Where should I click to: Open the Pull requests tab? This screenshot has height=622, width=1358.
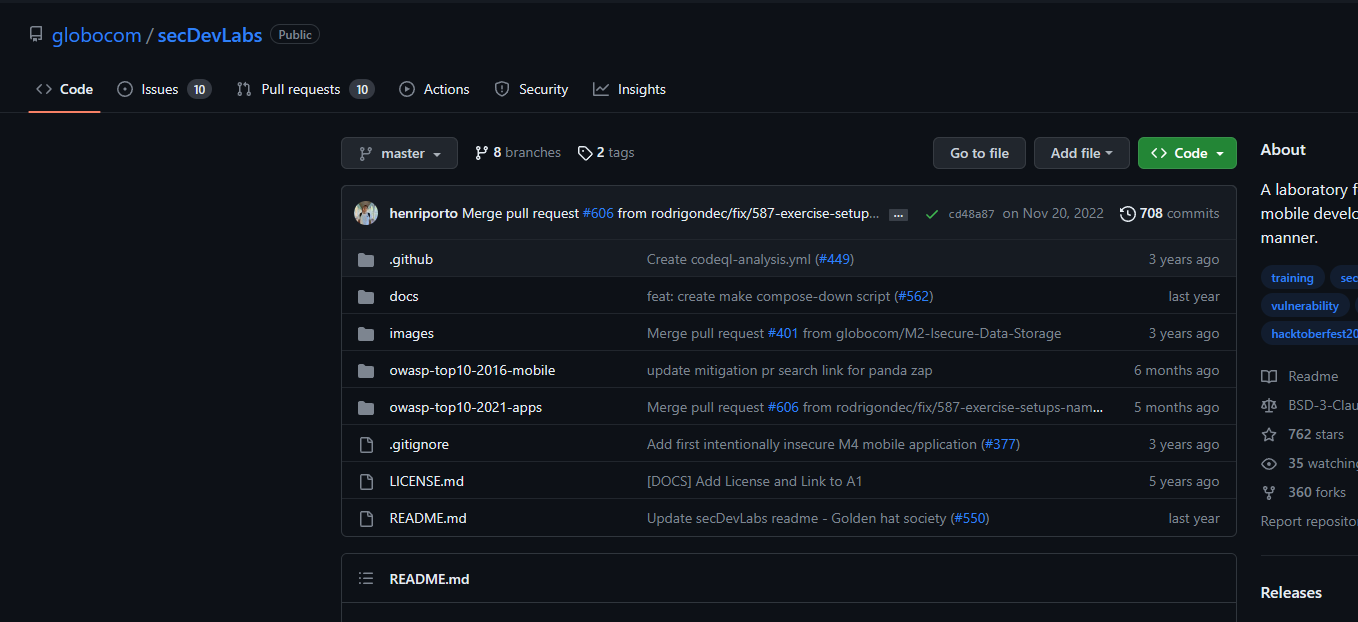(305, 89)
